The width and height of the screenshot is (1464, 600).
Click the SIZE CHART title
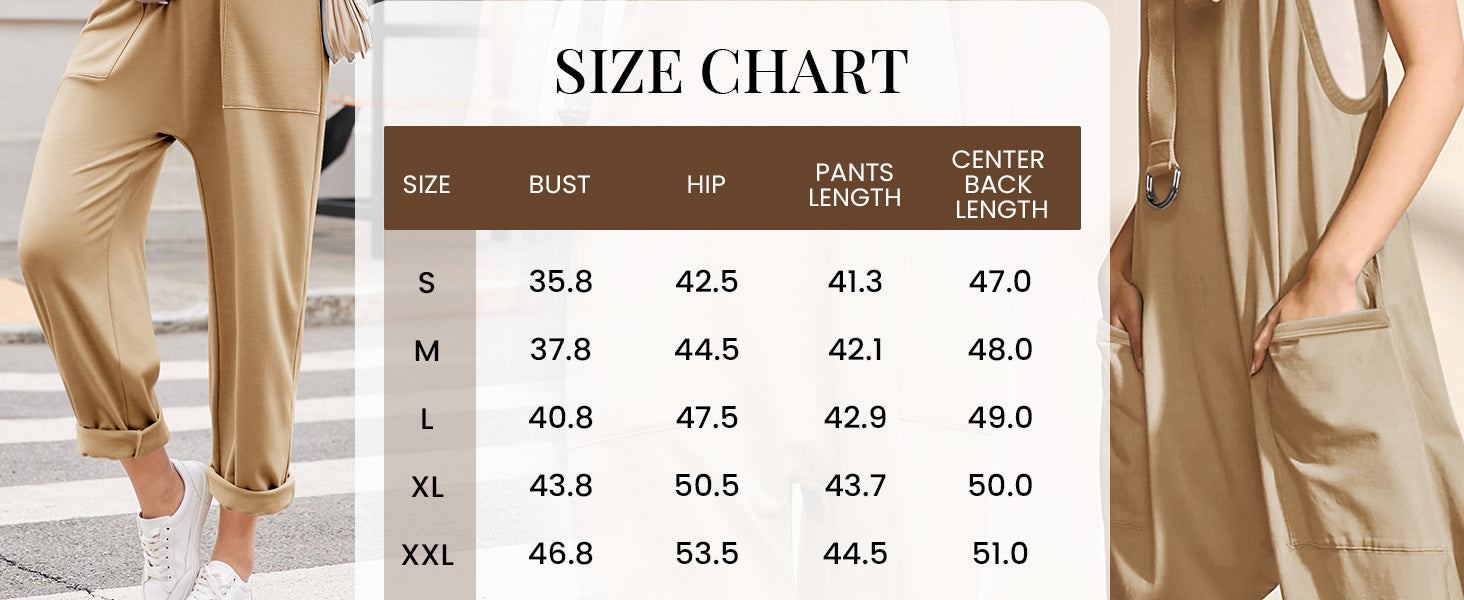731,72
